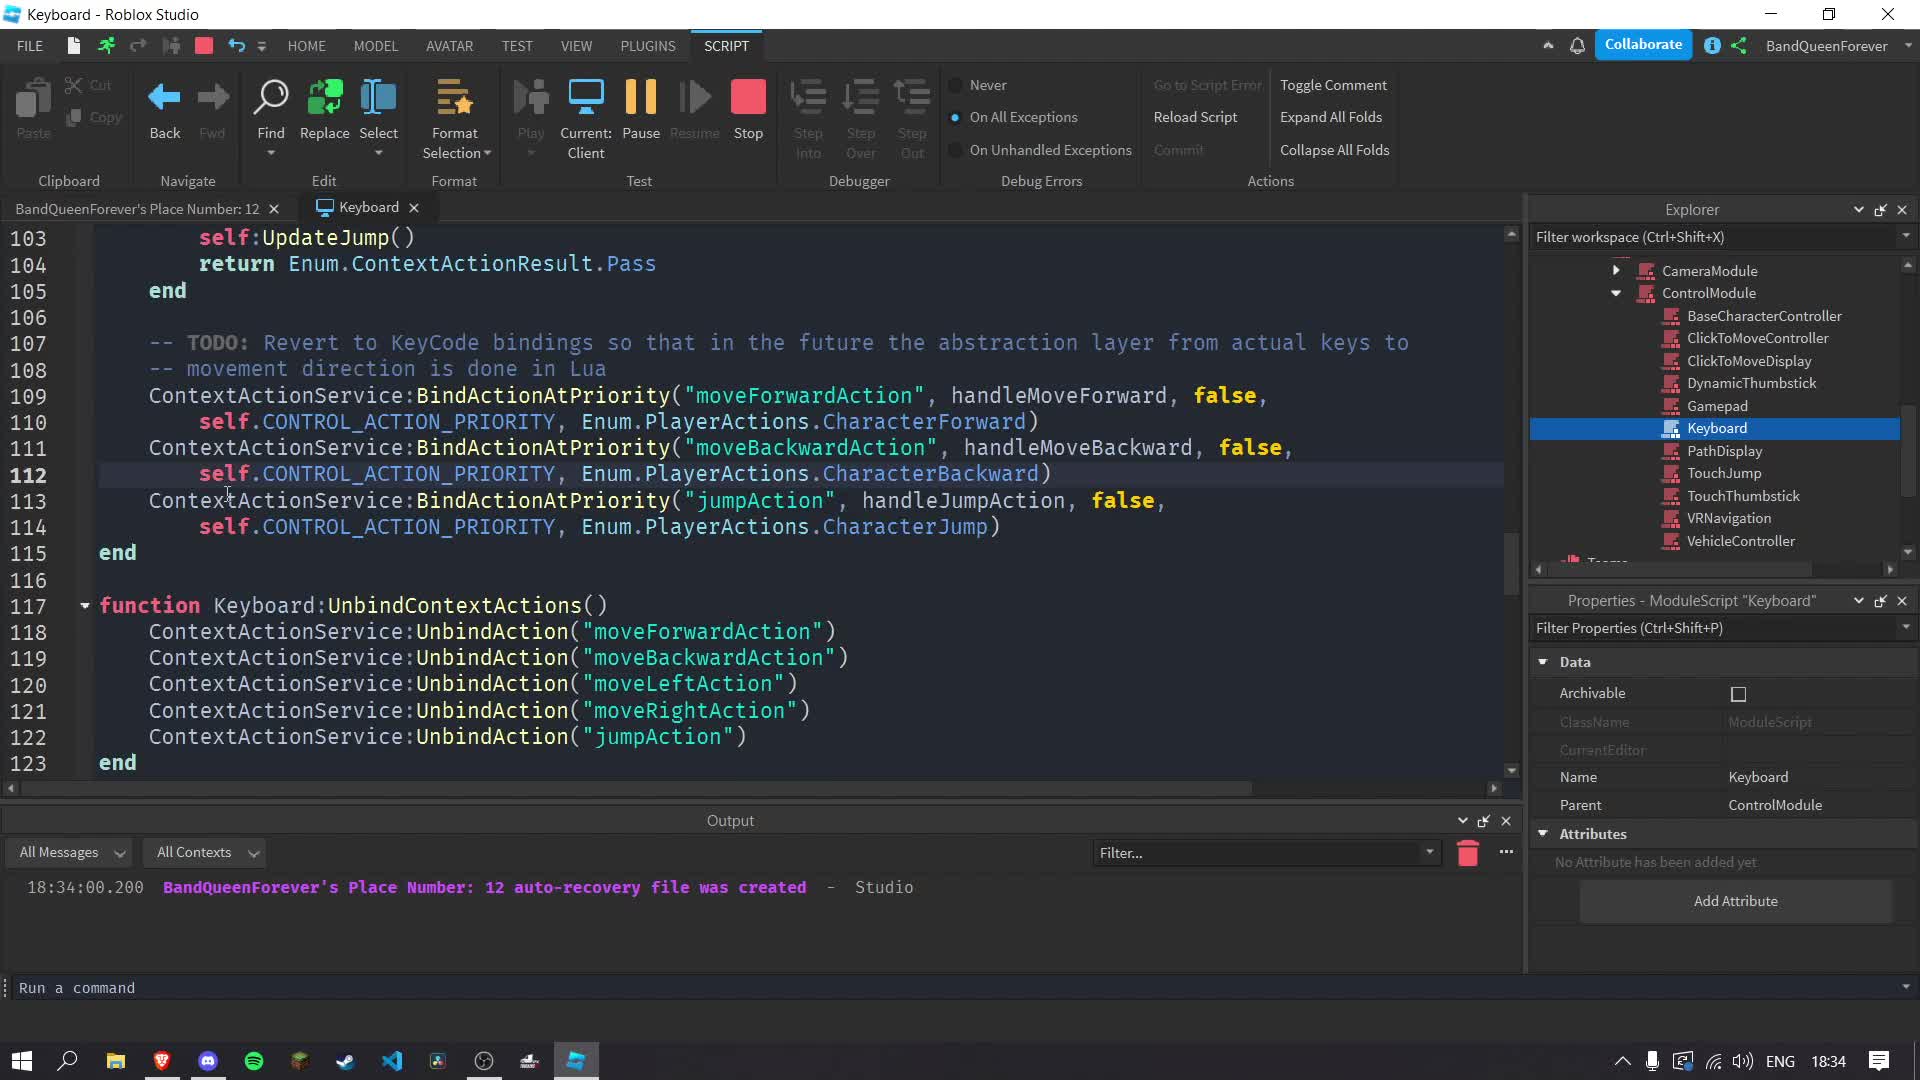The image size is (1920, 1080).
Task: Clear output with red trash icon
Action: click(x=1467, y=853)
